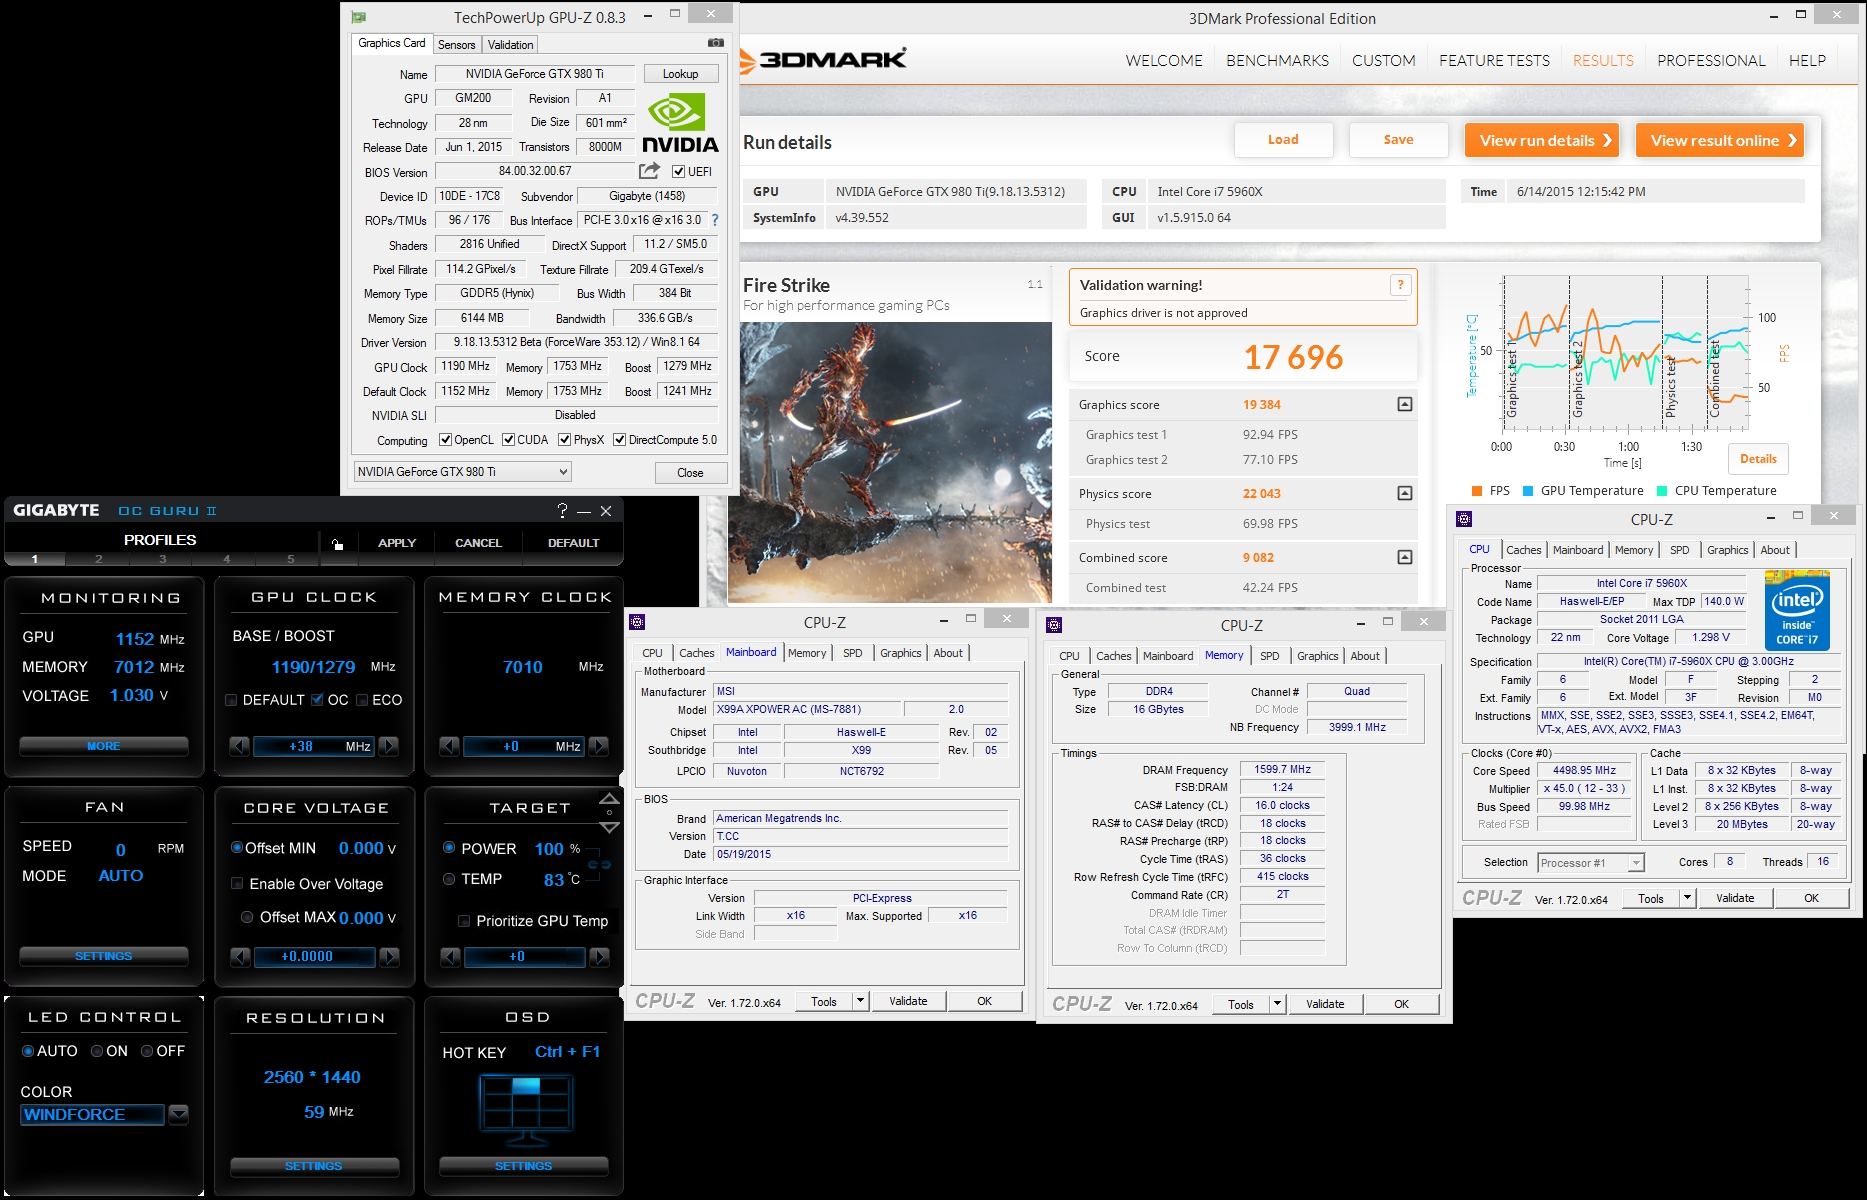Click the validation warning help question icon
Viewport: 1867px width, 1200px height.
(1400, 285)
